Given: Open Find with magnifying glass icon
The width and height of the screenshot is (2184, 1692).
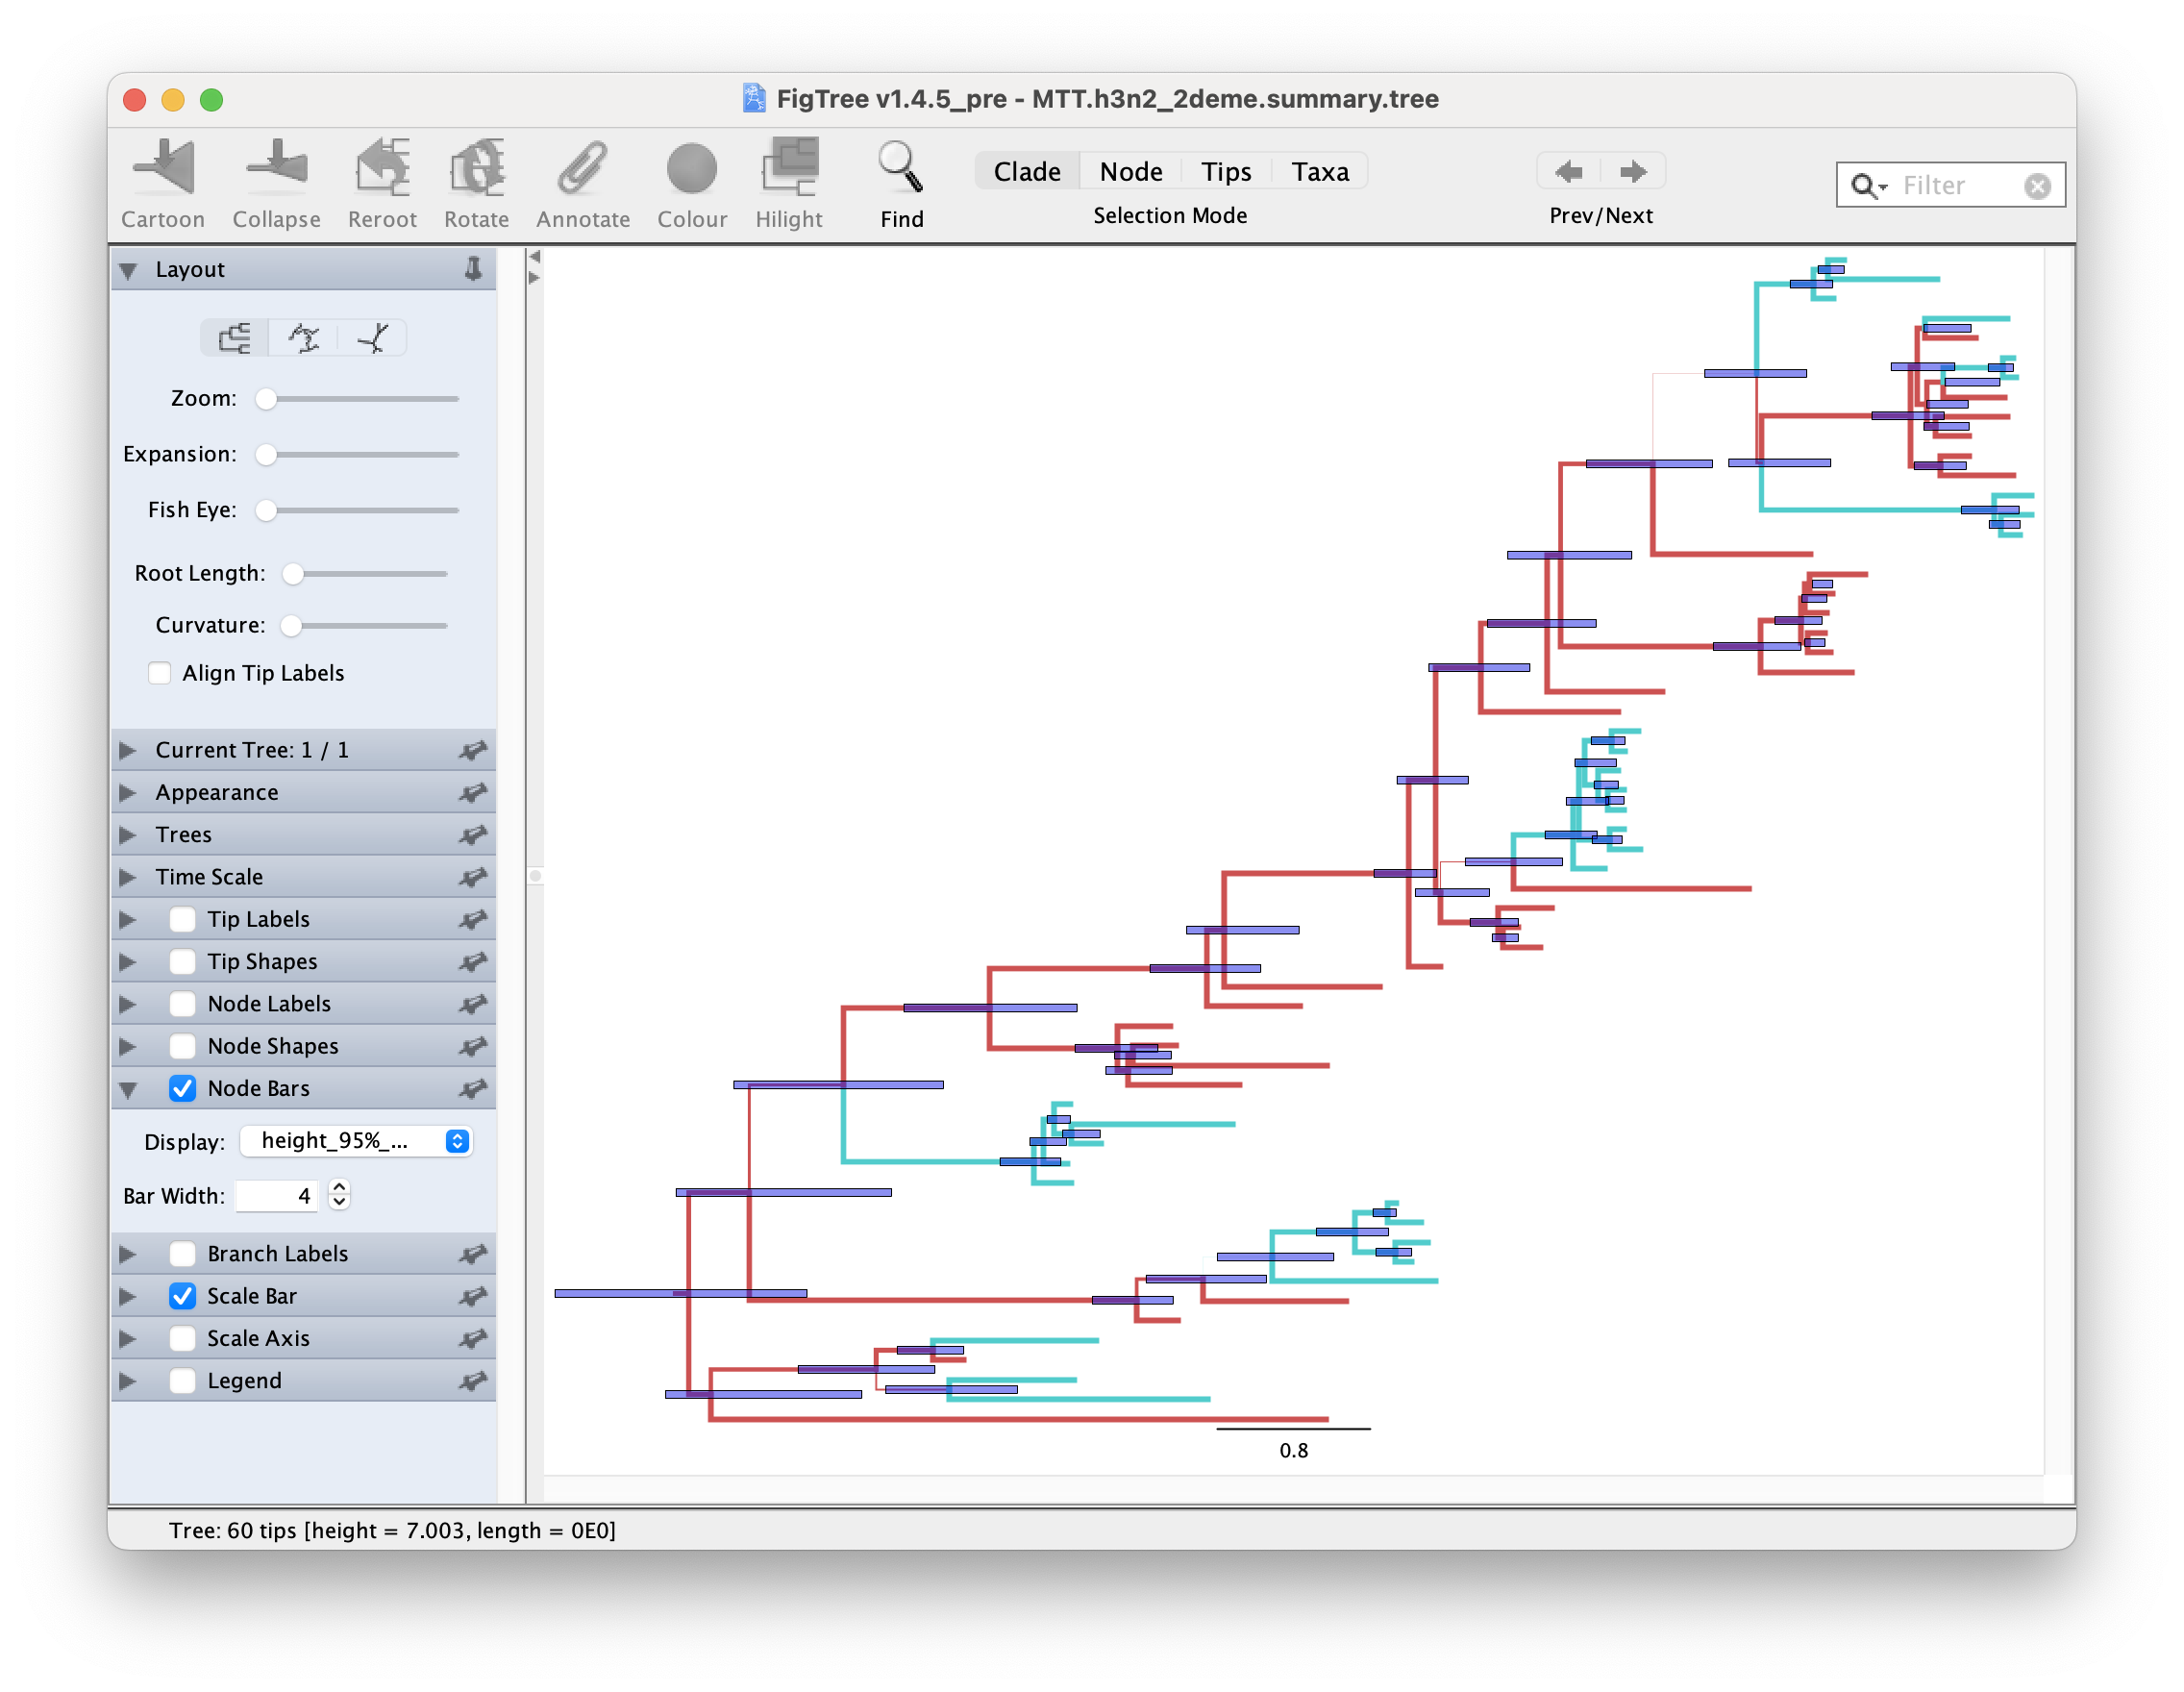Looking at the screenshot, I should (x=900, y=168).
